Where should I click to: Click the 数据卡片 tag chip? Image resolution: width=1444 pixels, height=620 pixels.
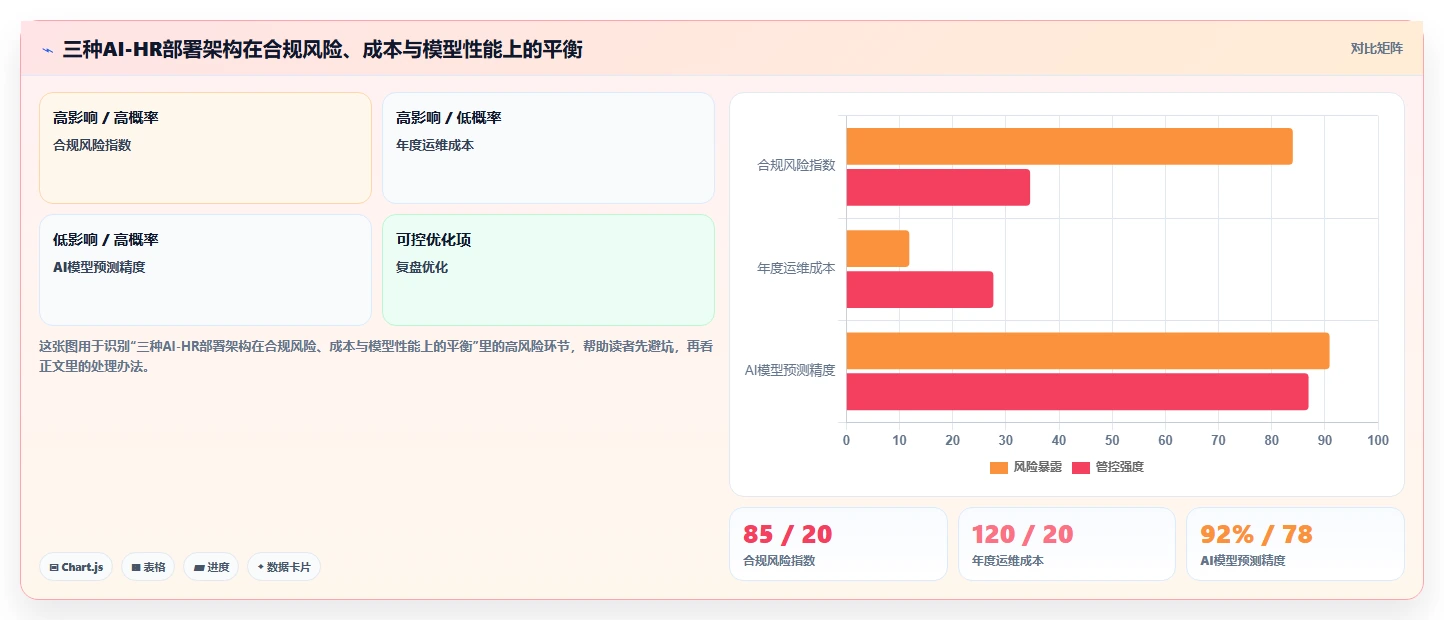click(x=284, y=567)
